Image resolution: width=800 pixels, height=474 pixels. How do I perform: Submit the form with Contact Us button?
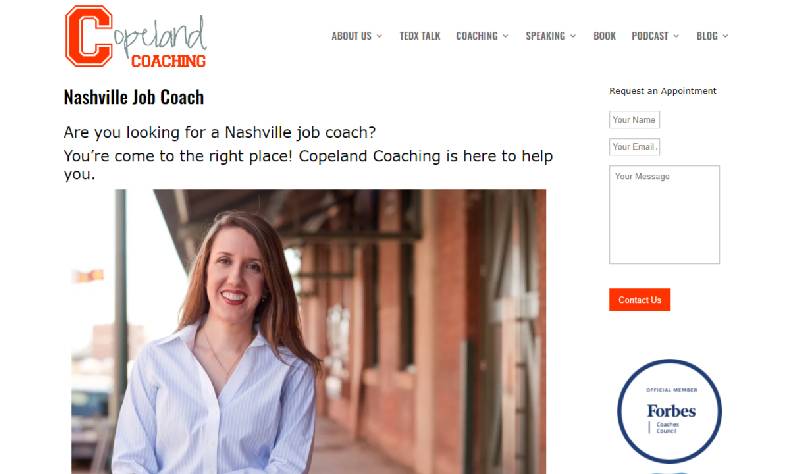pos(639,300)
